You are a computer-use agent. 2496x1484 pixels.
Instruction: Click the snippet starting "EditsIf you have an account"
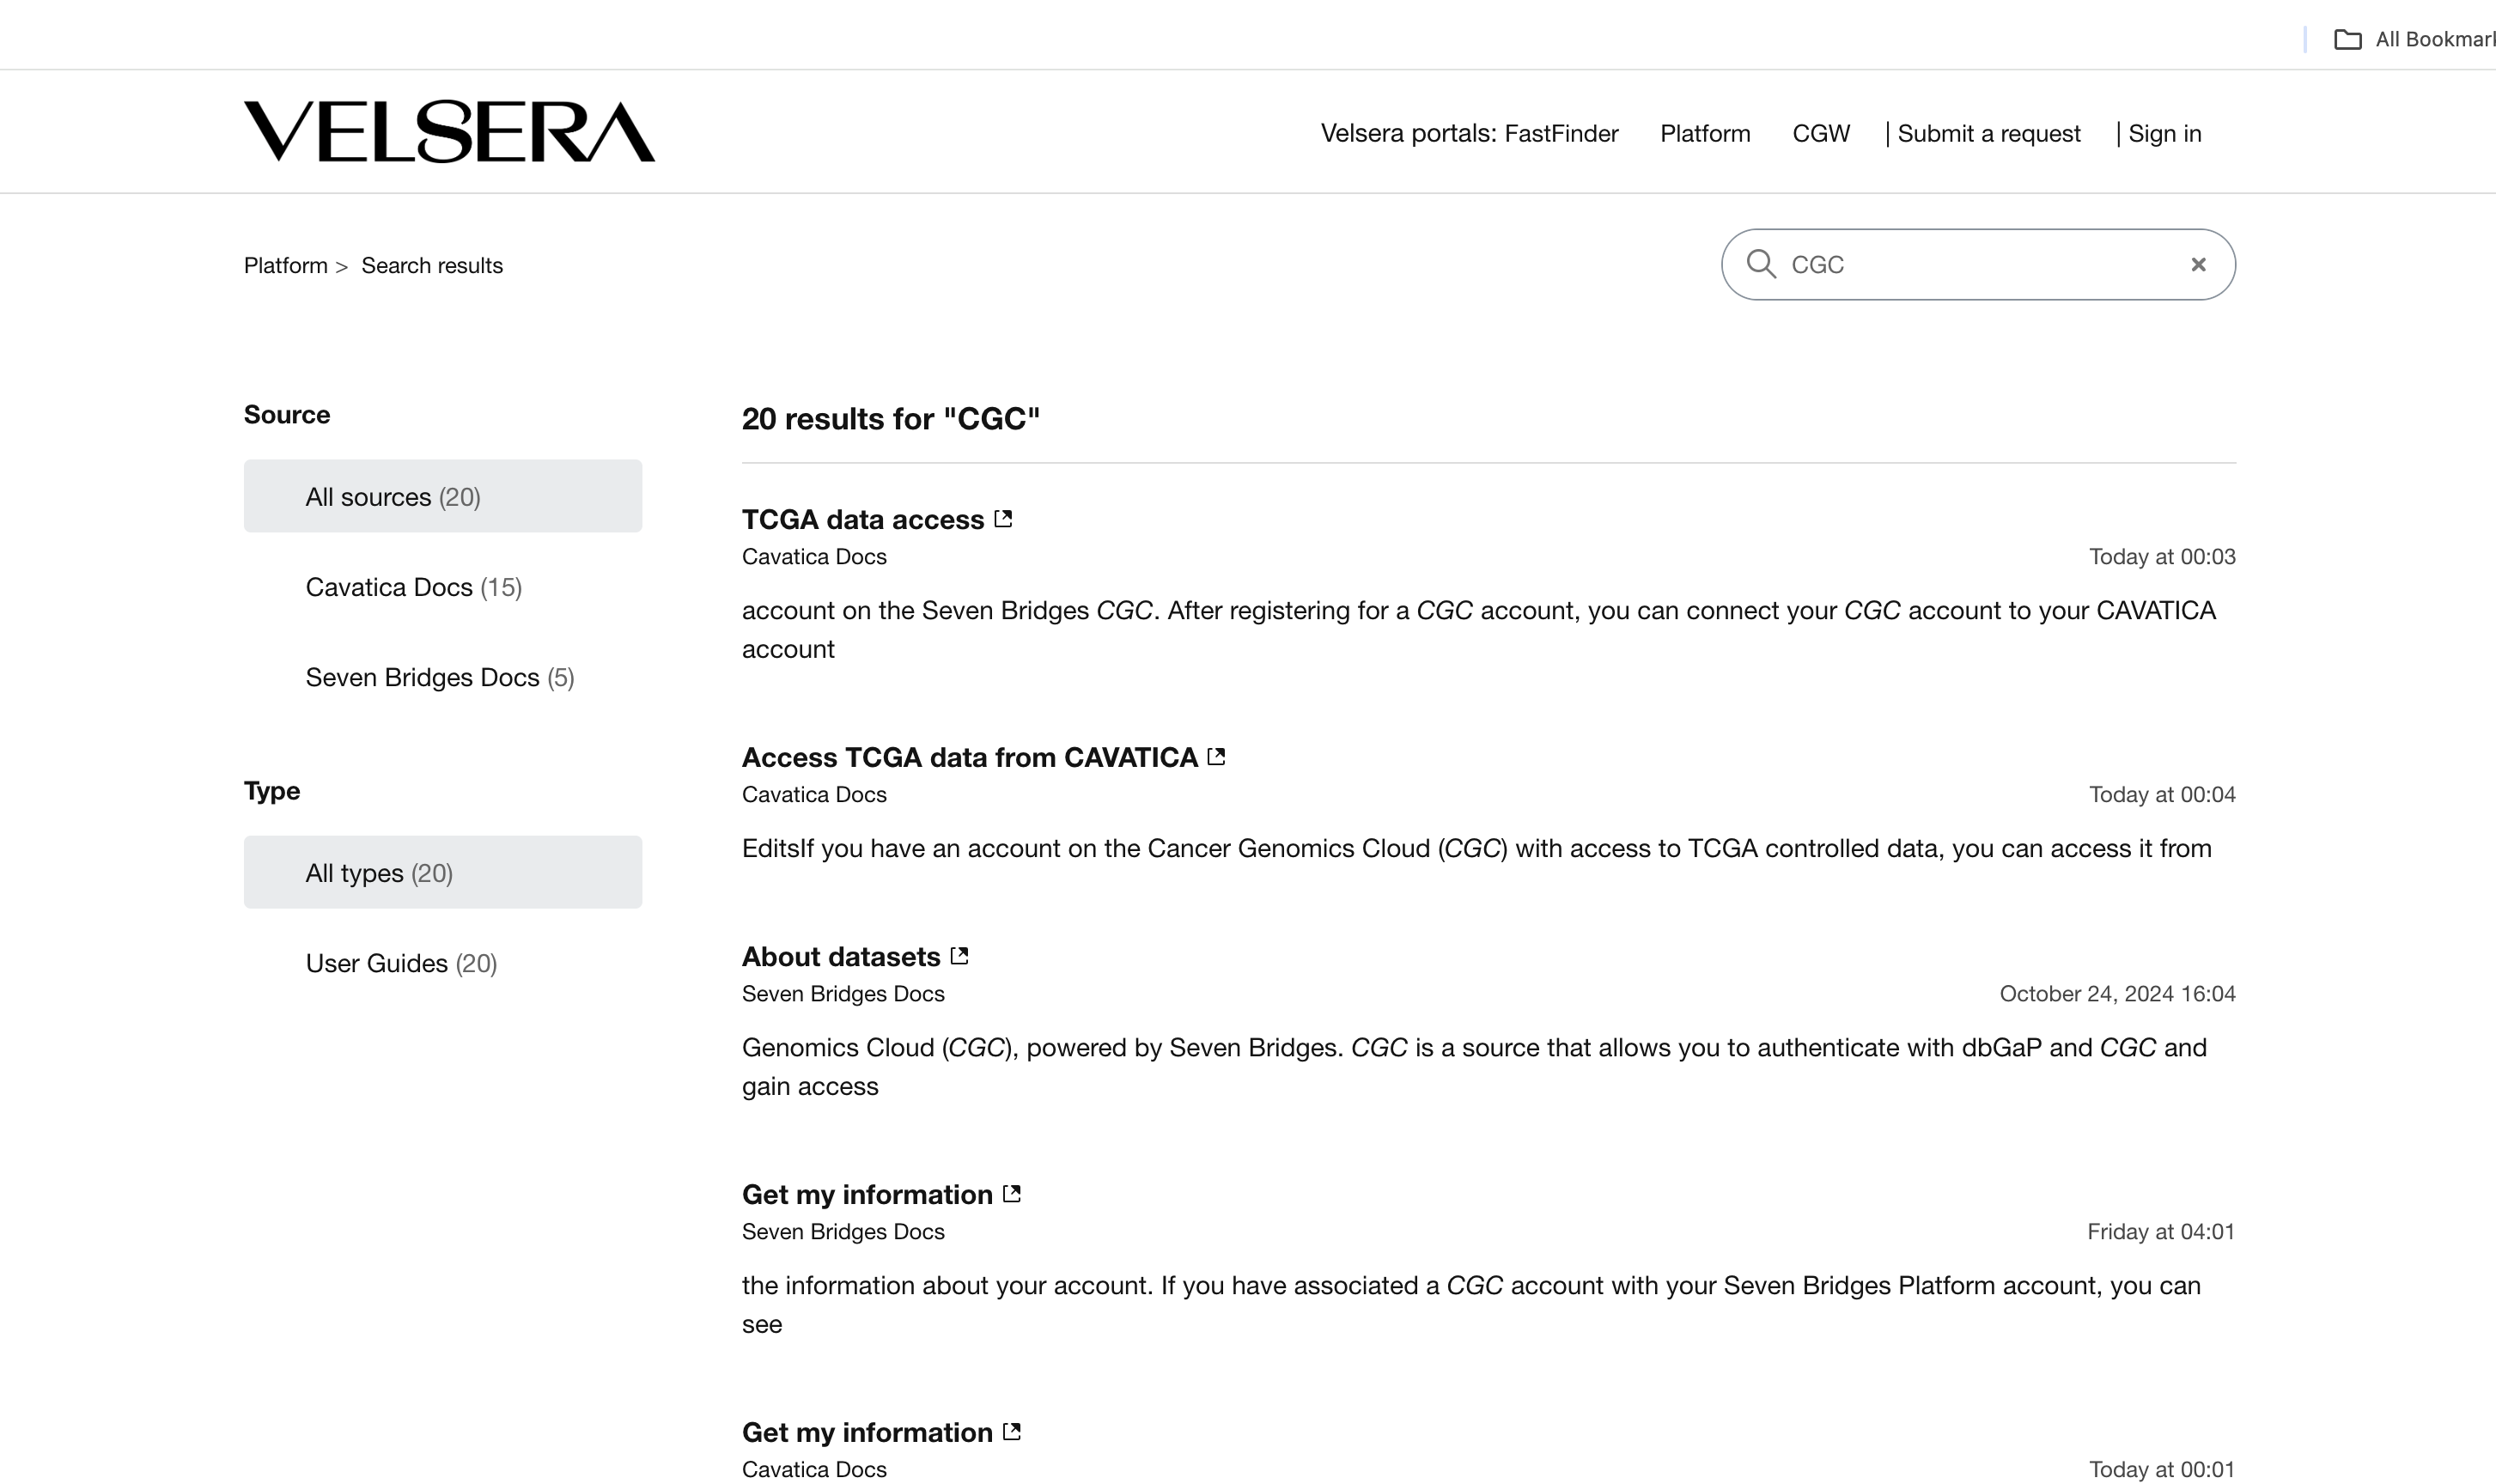1477,848
